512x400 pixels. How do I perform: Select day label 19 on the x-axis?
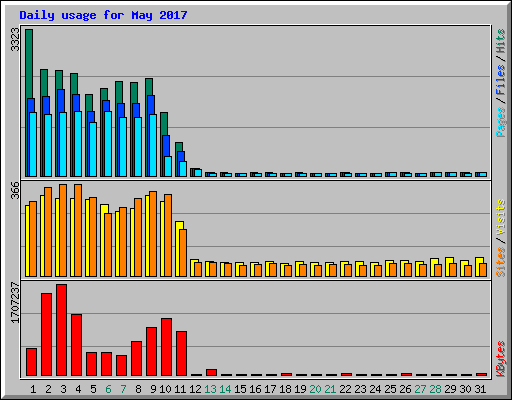pyautogui.click(x=300, y=389)
